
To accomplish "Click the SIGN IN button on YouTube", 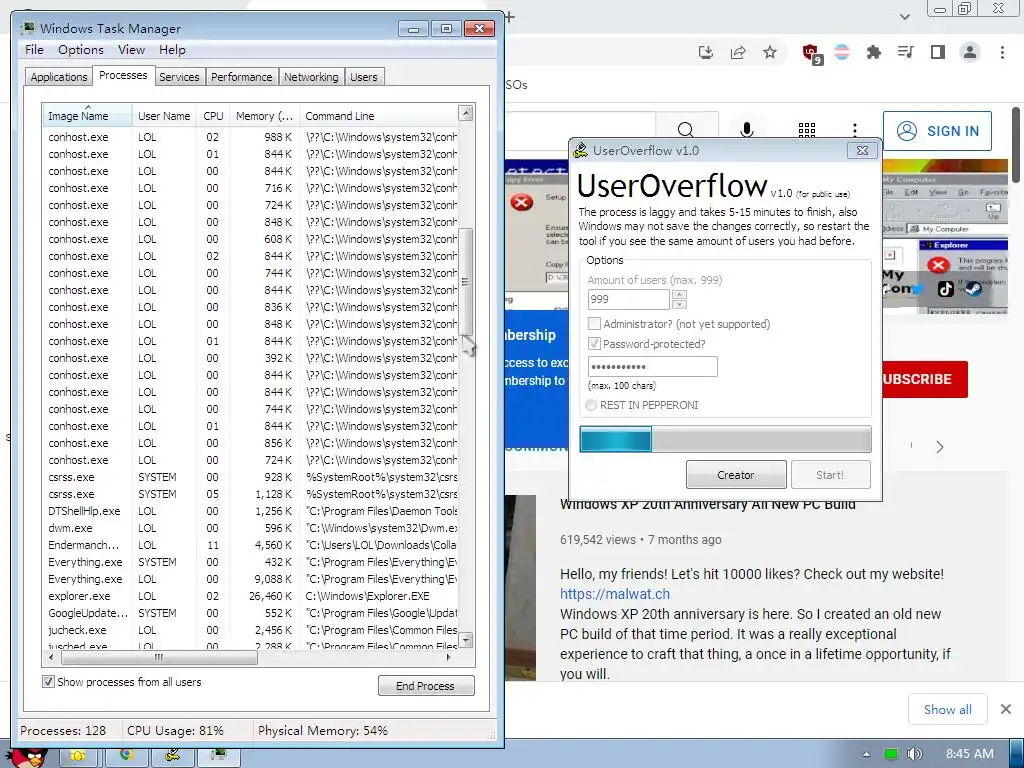I will click(937, 131).
